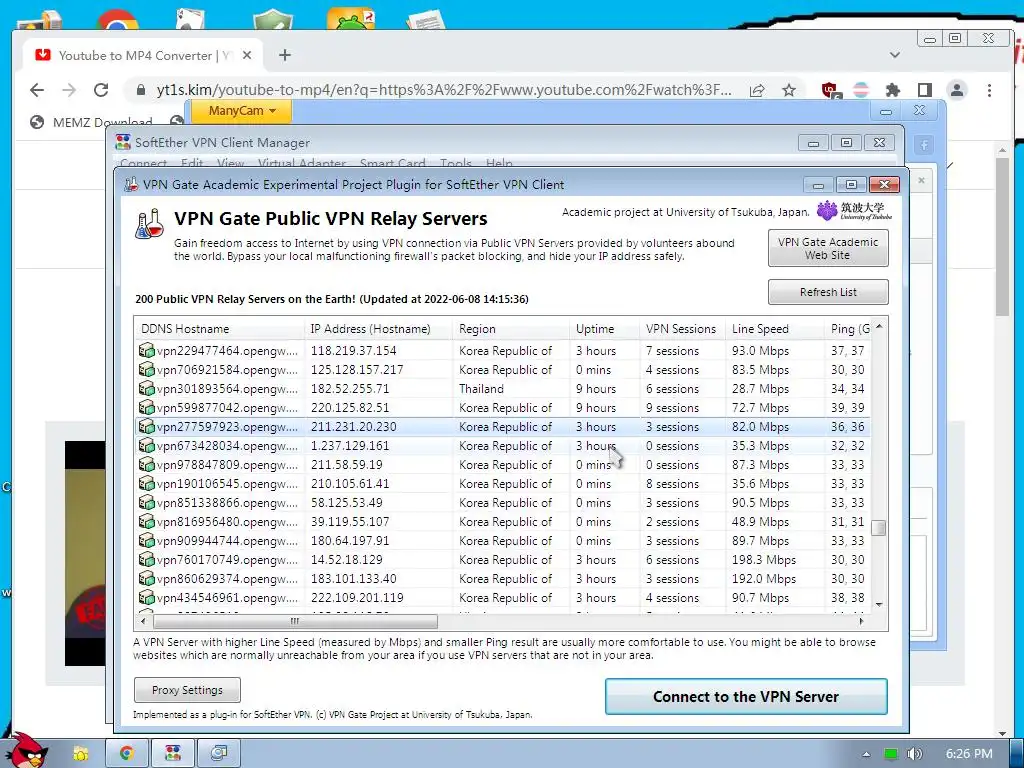Click the 7 sessions cell
This screenshot has width=1024, height=768.
click(673, 351)
